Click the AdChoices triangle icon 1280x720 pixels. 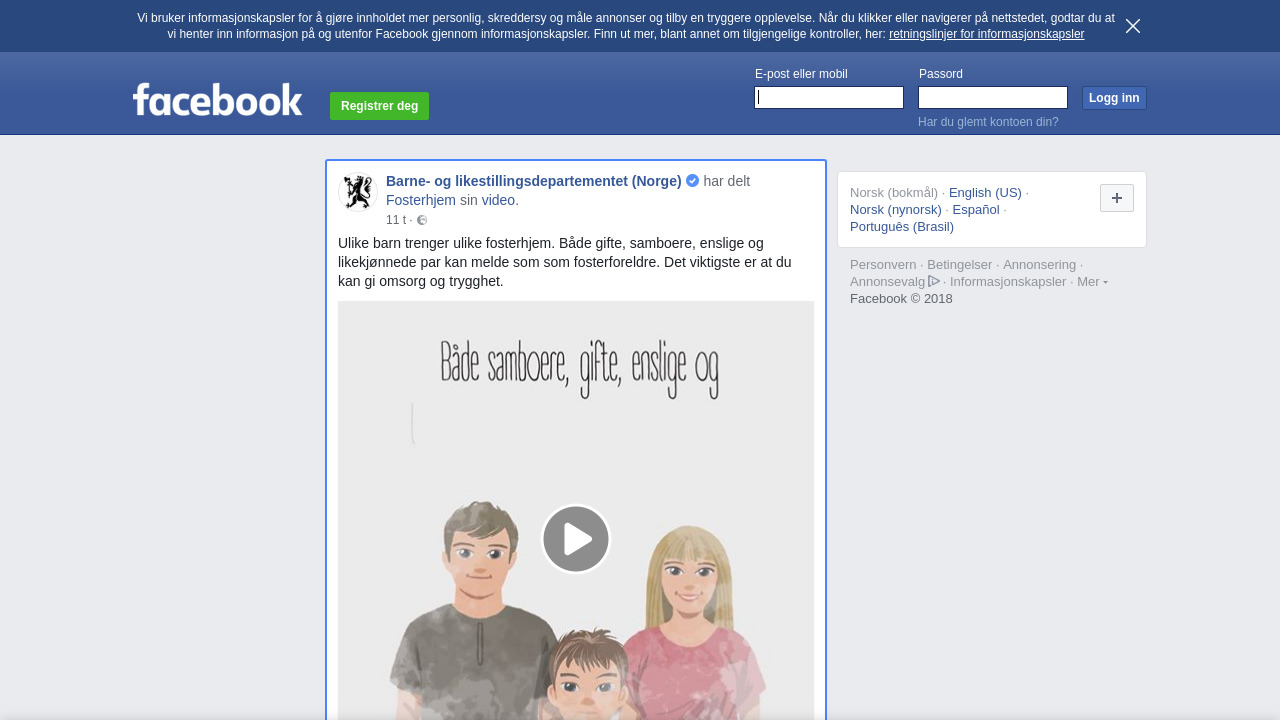point(934,281)
